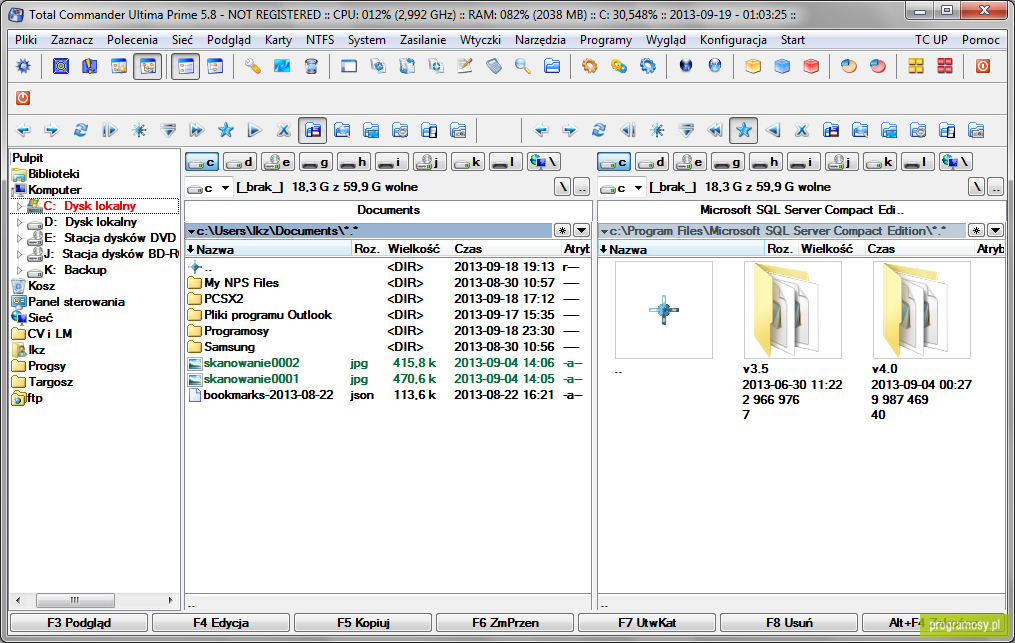Click the right panel refresh icon

pyautogui.click(x=599, y=131)
